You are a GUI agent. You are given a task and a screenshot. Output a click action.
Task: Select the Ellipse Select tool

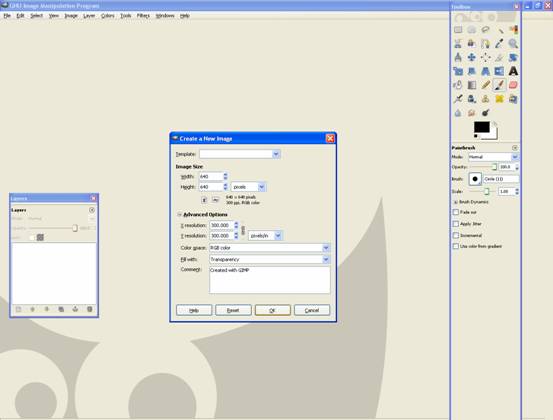coord(472,30)
